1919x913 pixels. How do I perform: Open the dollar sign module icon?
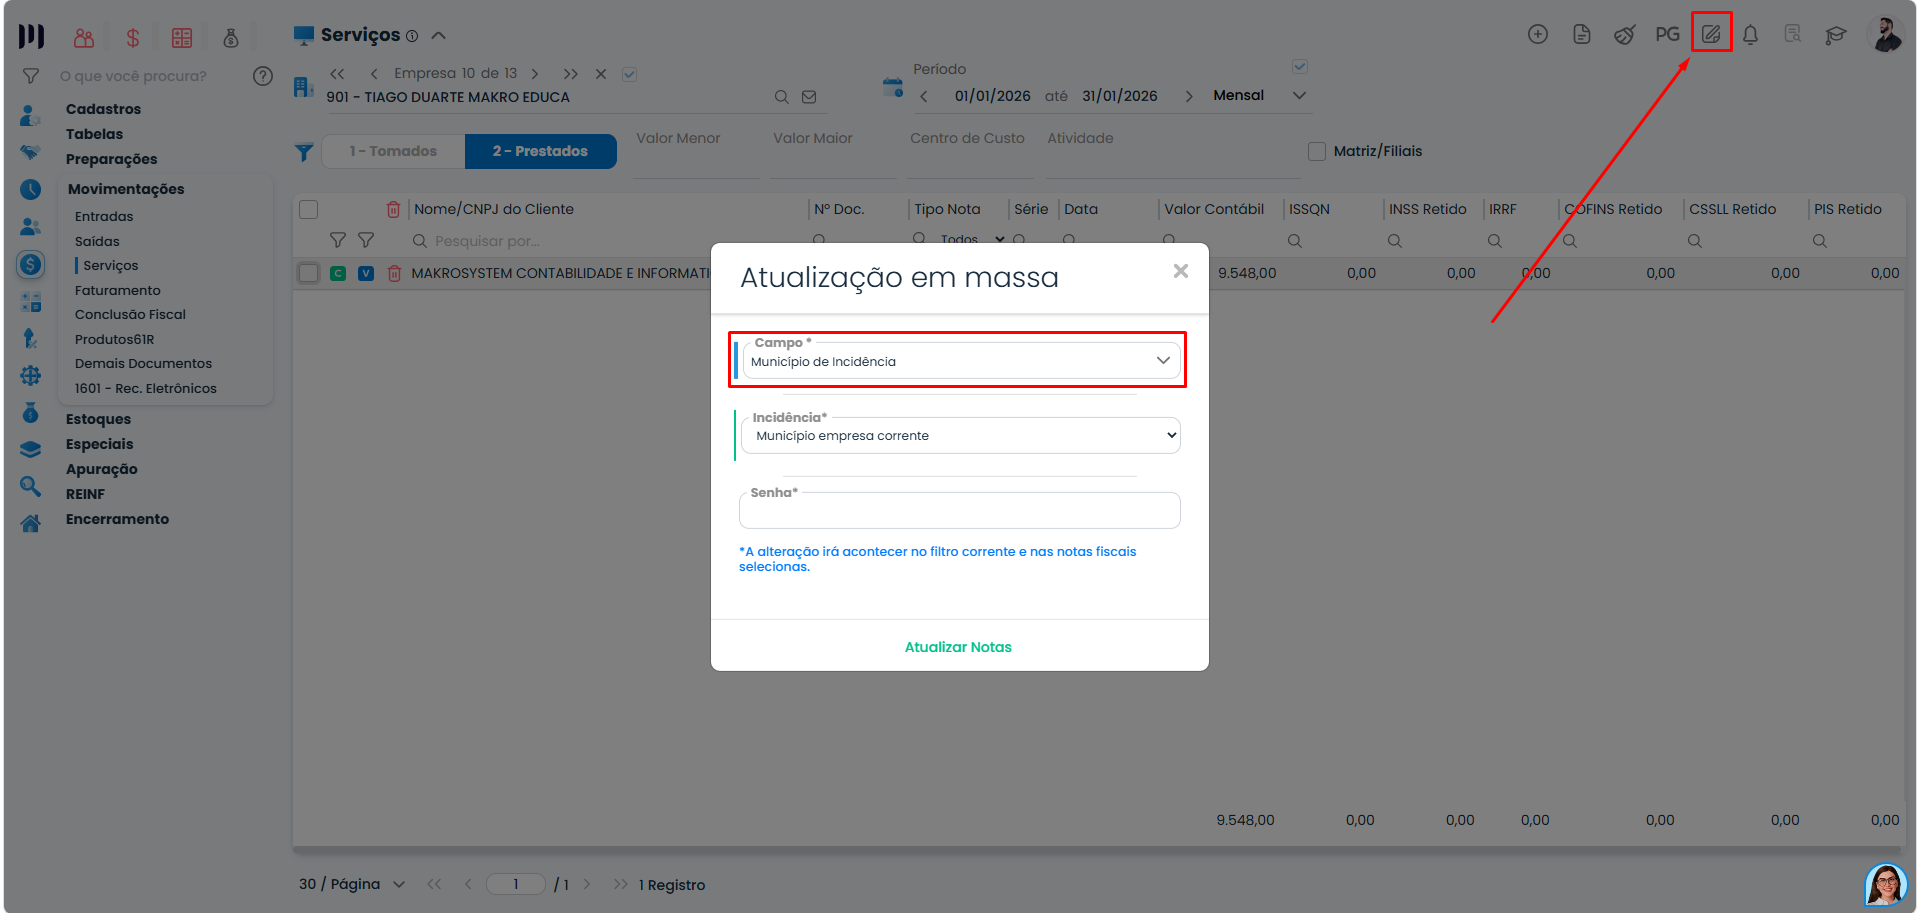pos(132,38)
